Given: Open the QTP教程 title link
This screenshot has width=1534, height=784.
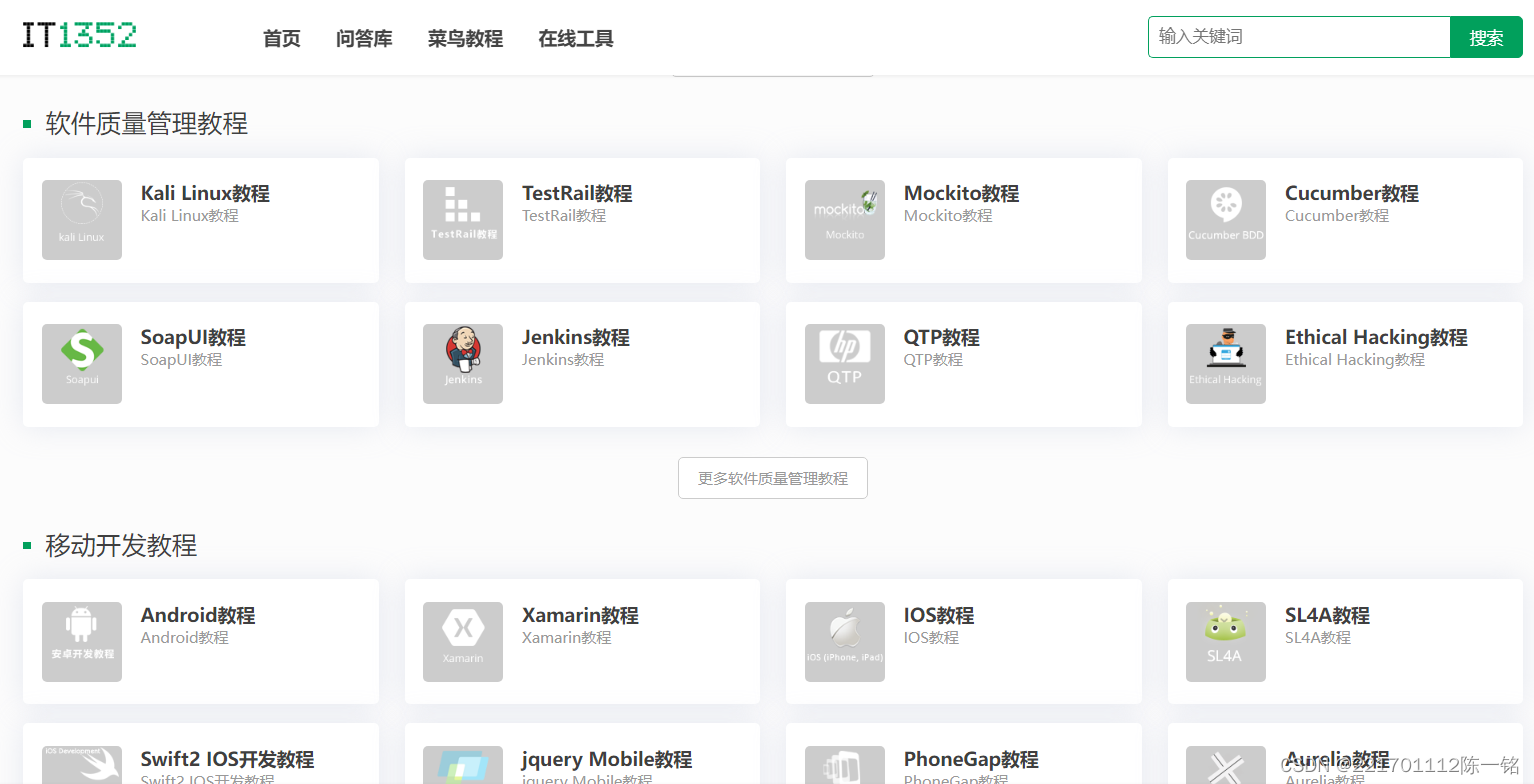Looking at the screenshot, I should (942, 337).
